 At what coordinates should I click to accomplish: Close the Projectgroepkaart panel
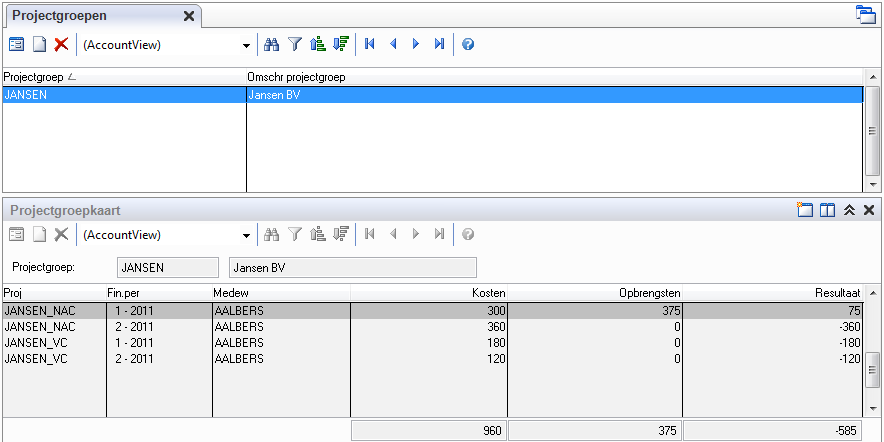(x=869, y=210)
